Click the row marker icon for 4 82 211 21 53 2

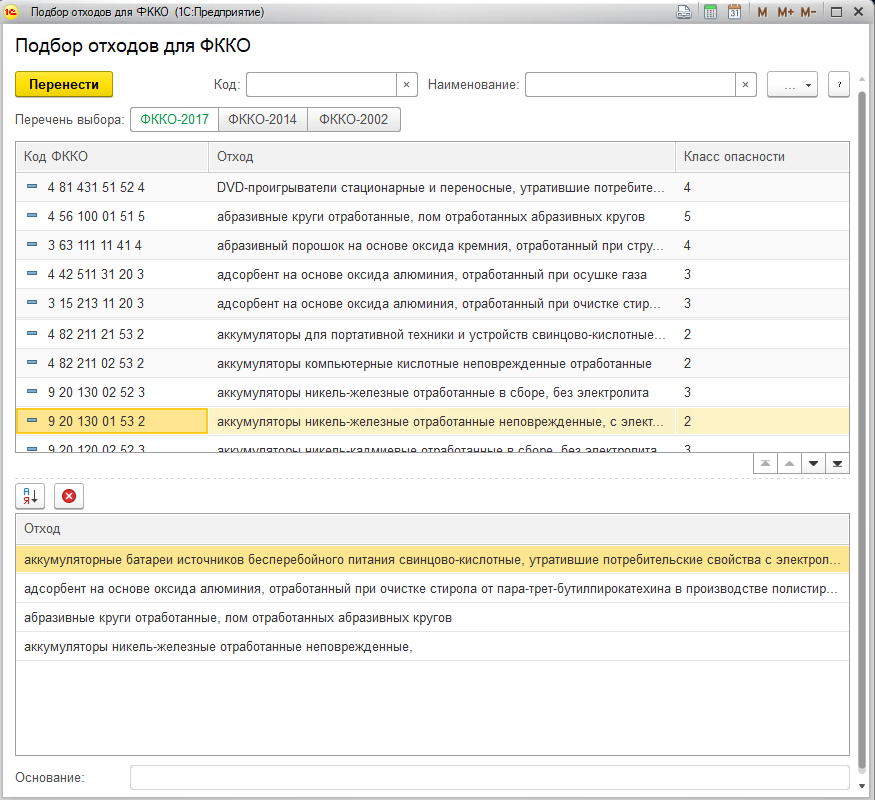coord(32,334)
